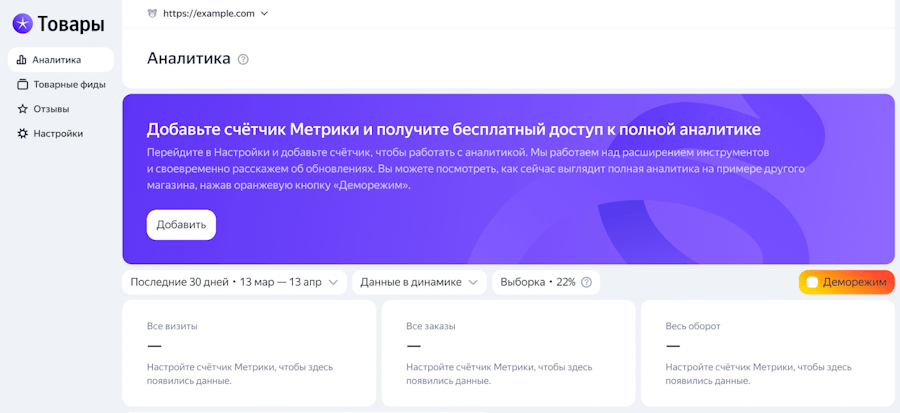Click the question mark beside Выборка 22%
900x413 pixels.
point(587,282)
